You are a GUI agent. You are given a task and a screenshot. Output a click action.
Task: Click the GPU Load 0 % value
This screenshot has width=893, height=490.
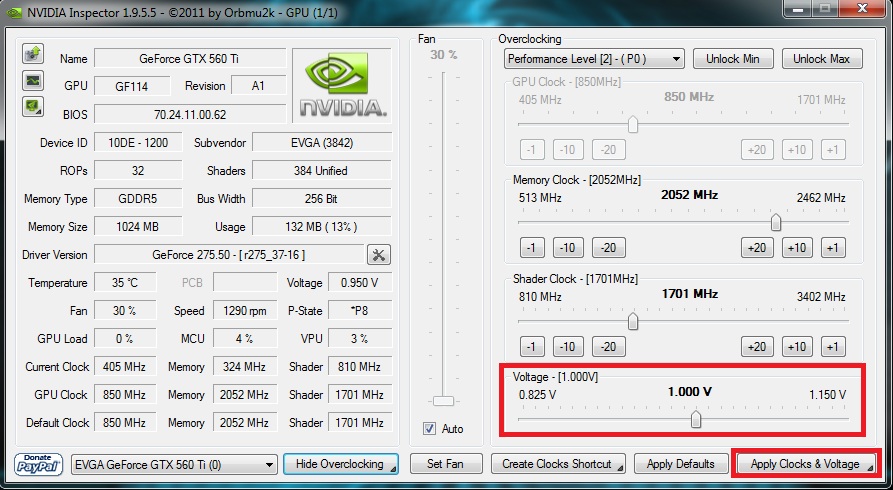tap(125, 338)
